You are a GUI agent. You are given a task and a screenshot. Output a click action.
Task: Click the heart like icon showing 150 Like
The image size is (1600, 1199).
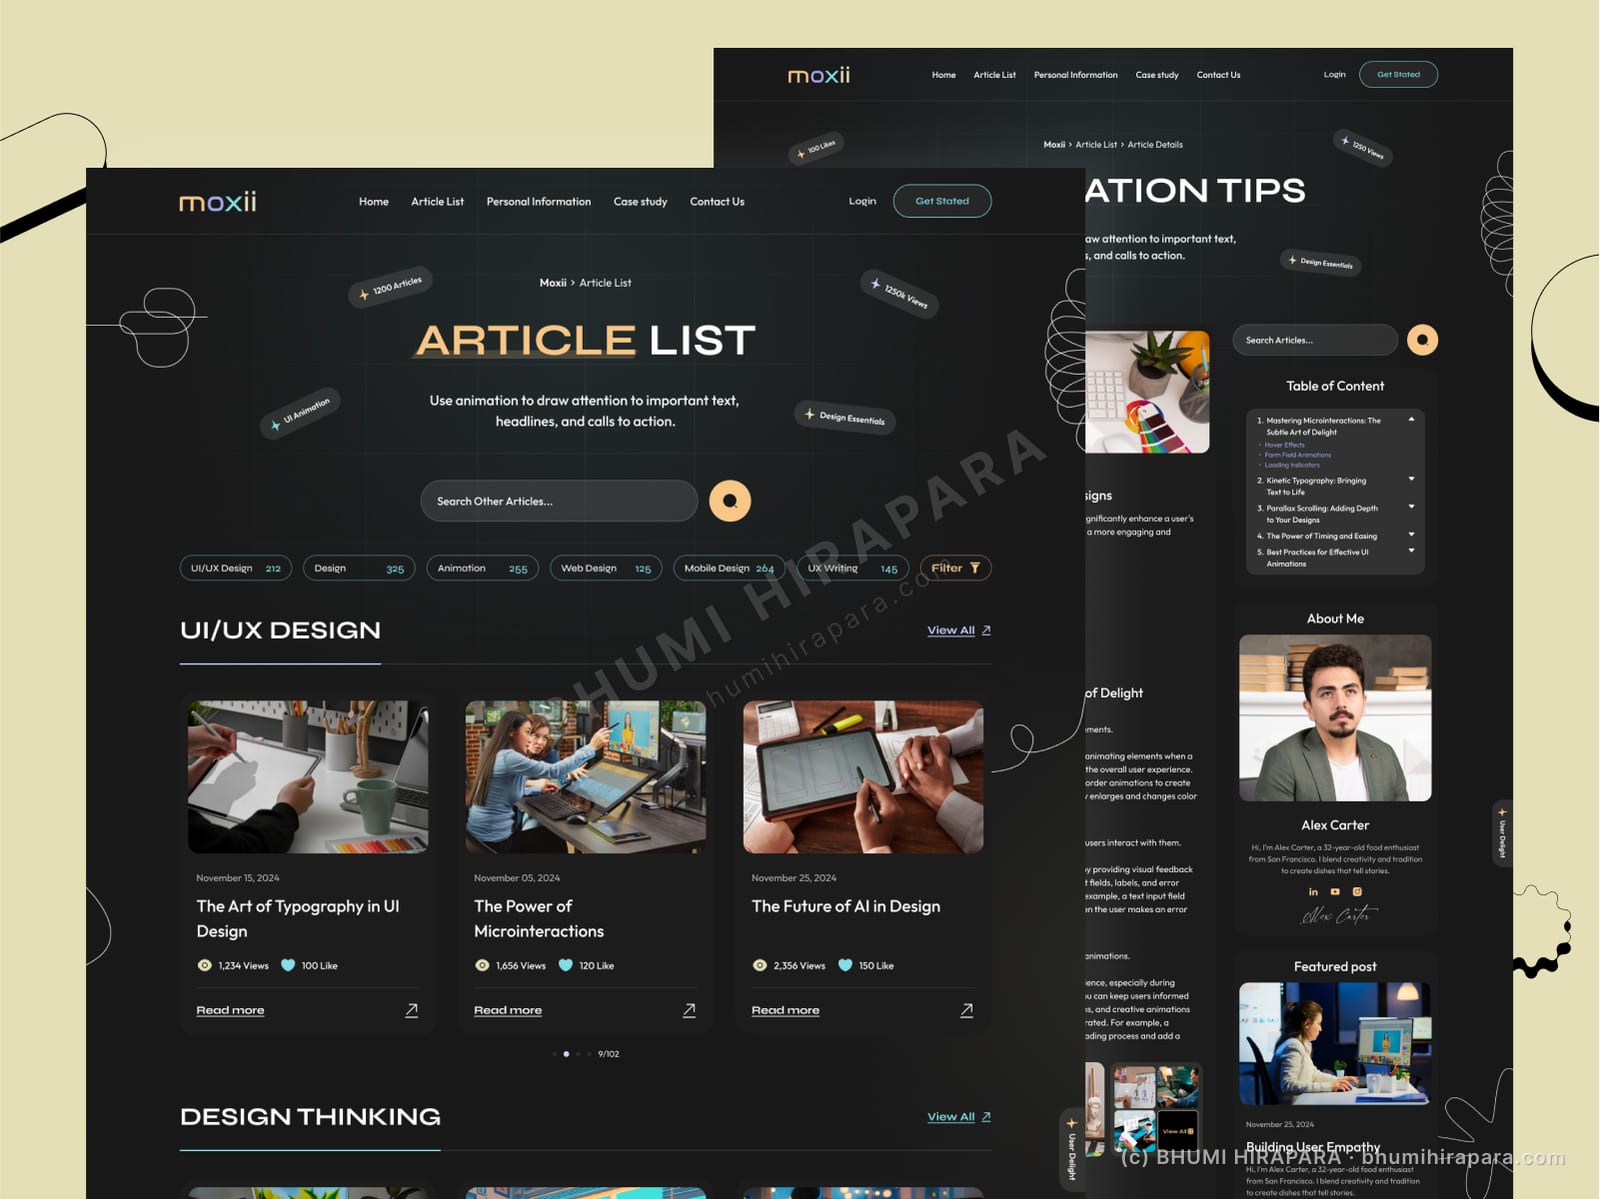(x=845, y=965)
